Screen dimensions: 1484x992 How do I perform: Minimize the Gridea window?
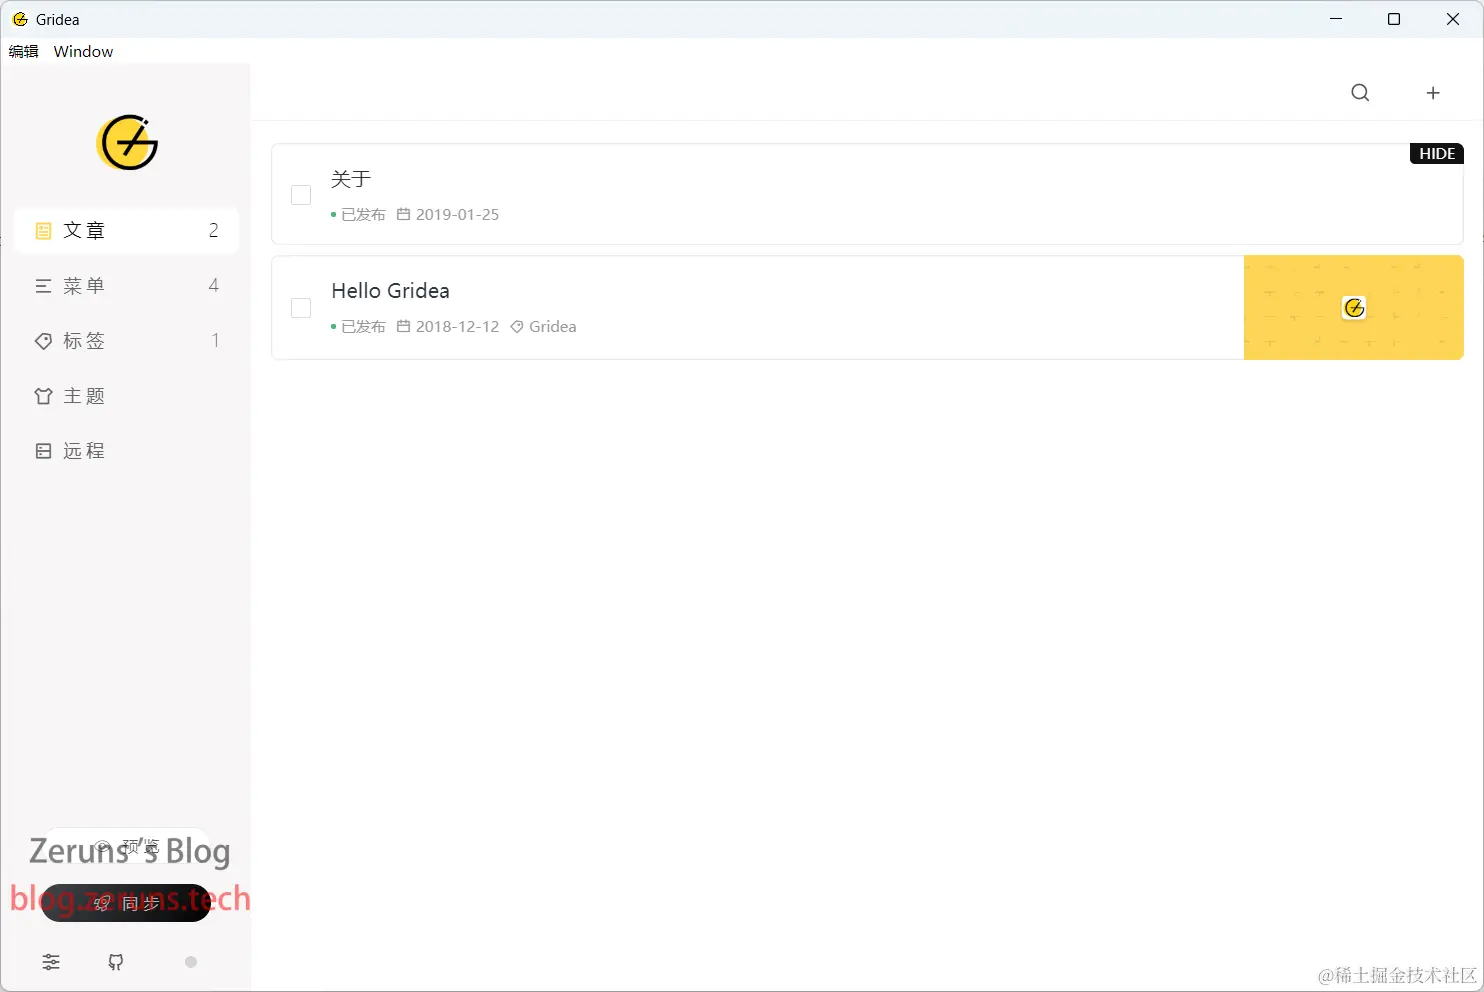[x=1336, y=19]
